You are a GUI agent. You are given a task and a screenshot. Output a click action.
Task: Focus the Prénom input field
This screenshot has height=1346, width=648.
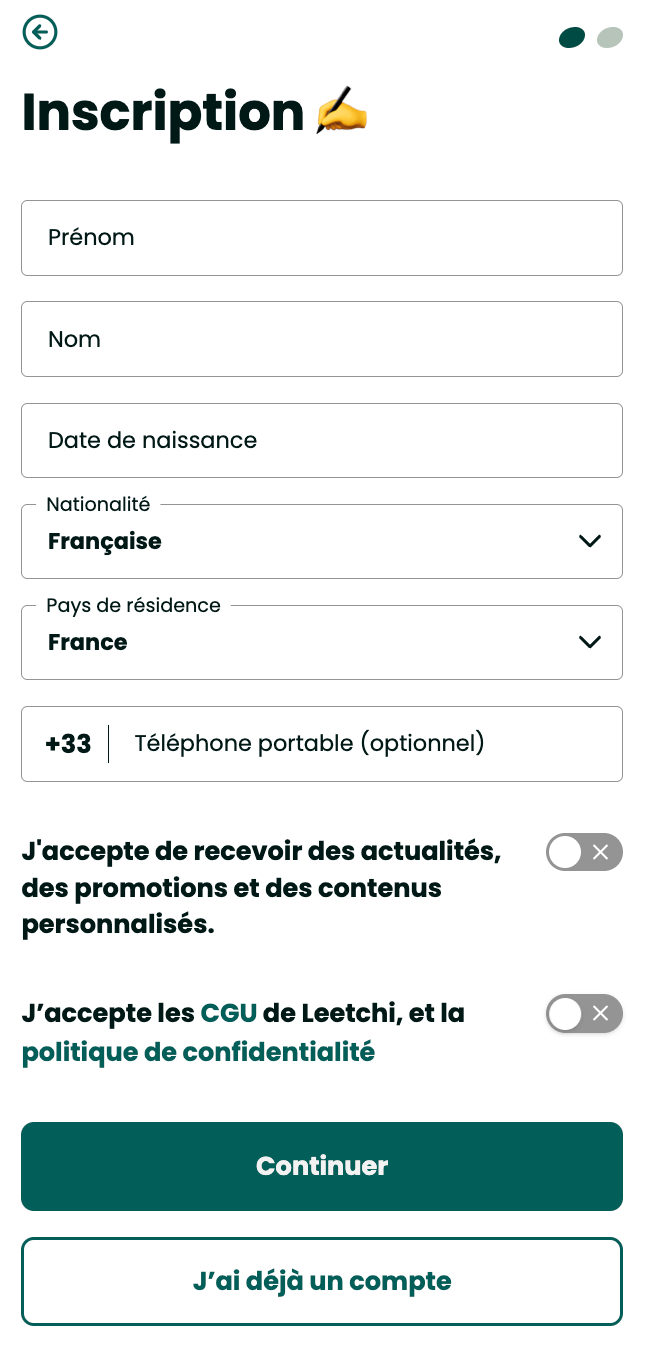click(x=322, y=238)
